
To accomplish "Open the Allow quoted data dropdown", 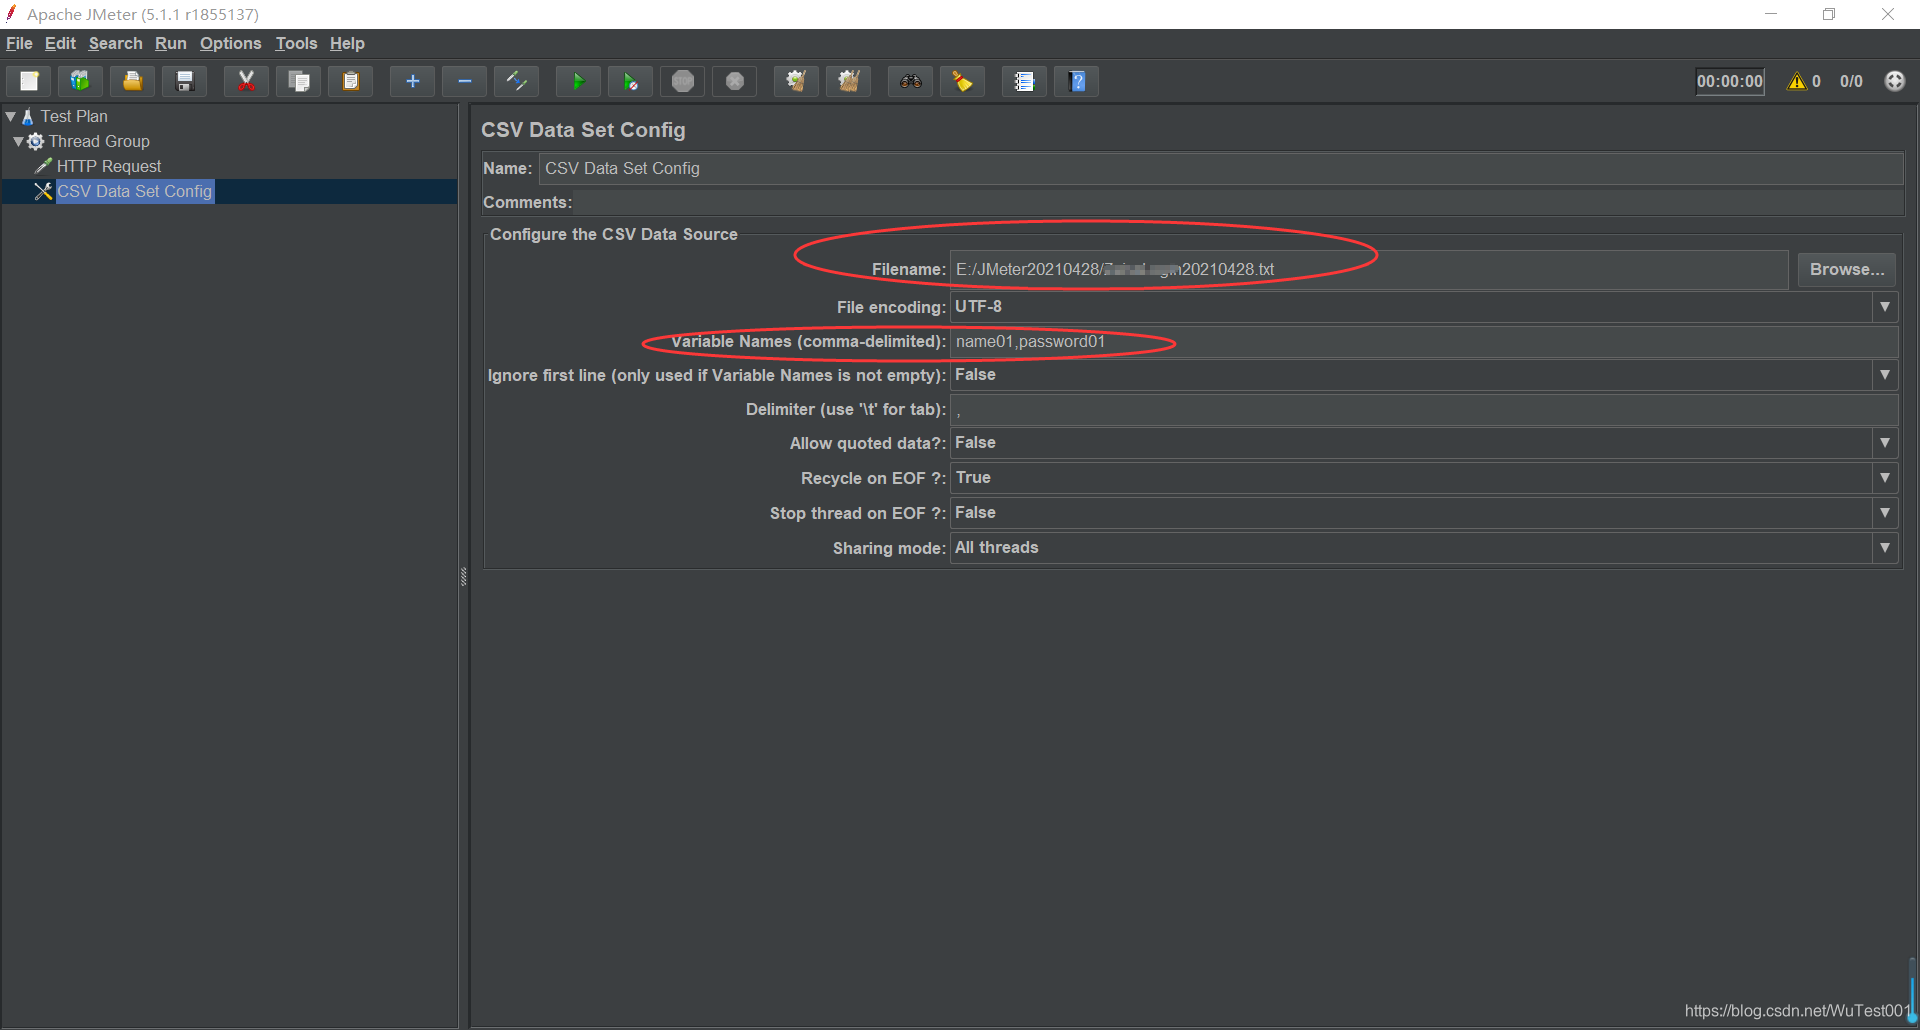I will click(1885, 443).
